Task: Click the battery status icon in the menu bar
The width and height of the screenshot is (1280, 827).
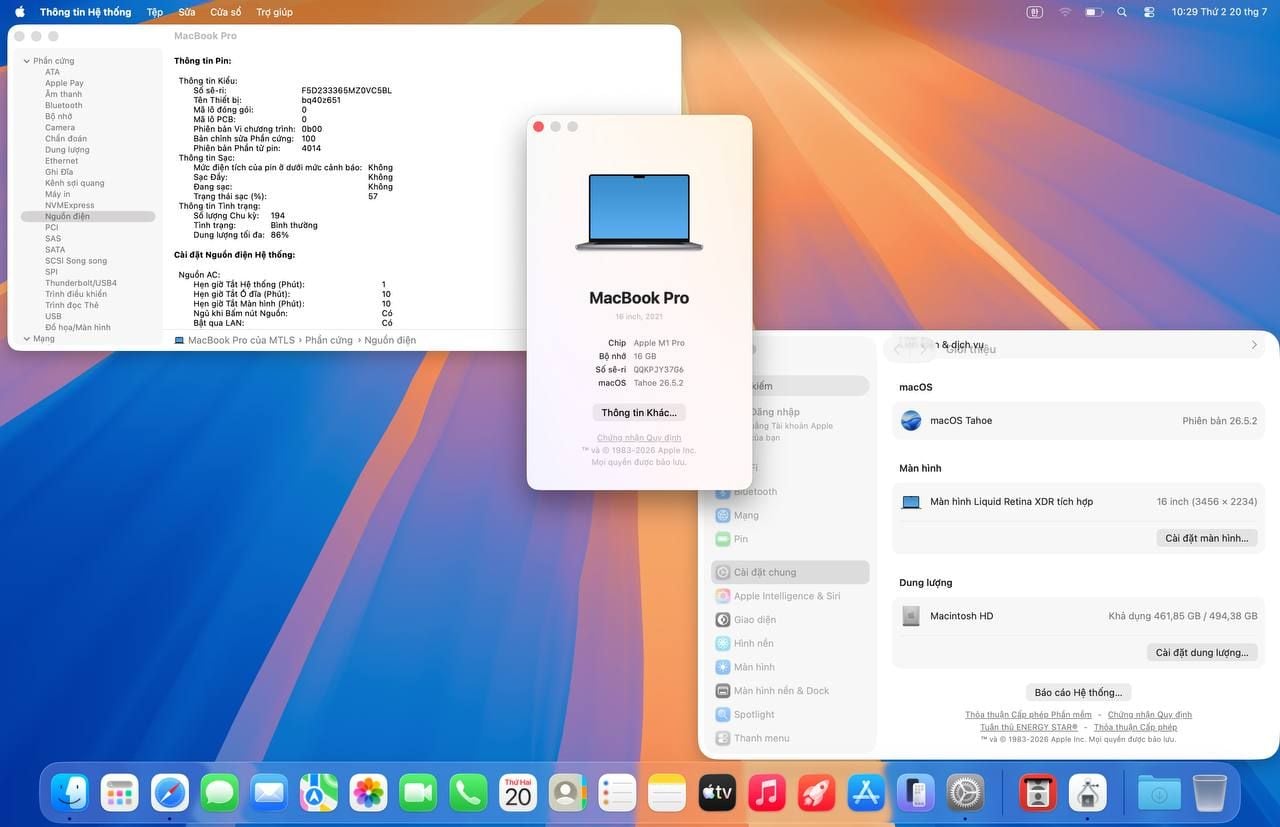Action: pyautogui.click(x=1094, y=12)
